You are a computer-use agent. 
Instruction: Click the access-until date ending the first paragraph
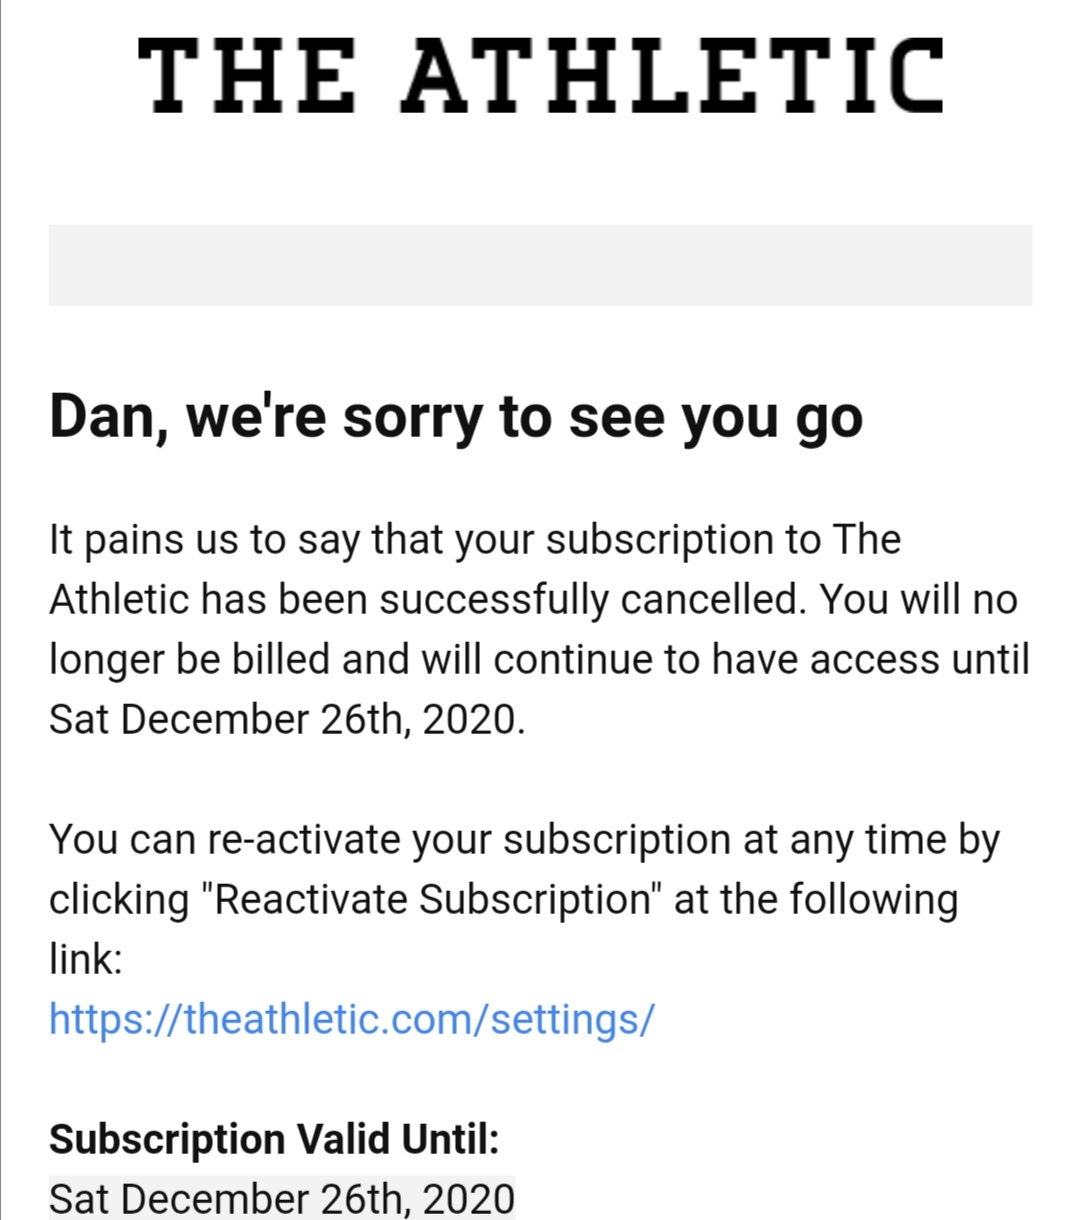(286, 719)
